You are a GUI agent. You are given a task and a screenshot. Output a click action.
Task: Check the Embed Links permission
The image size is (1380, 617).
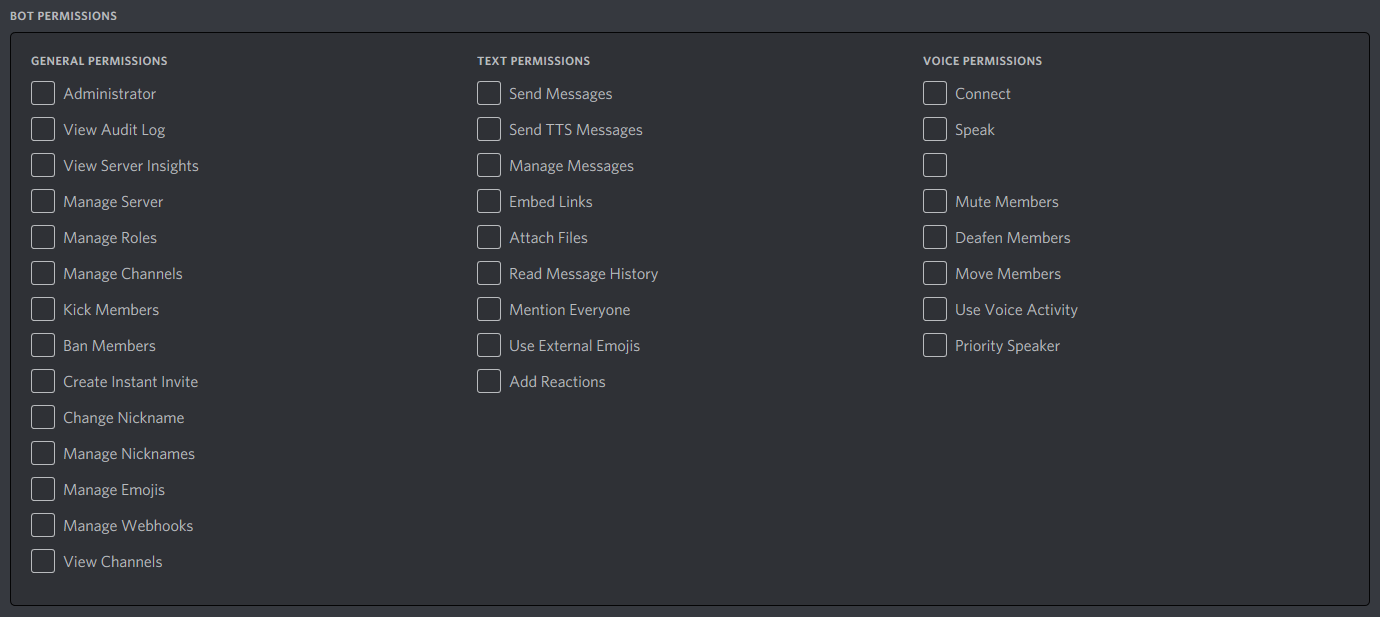coord(489,200)
